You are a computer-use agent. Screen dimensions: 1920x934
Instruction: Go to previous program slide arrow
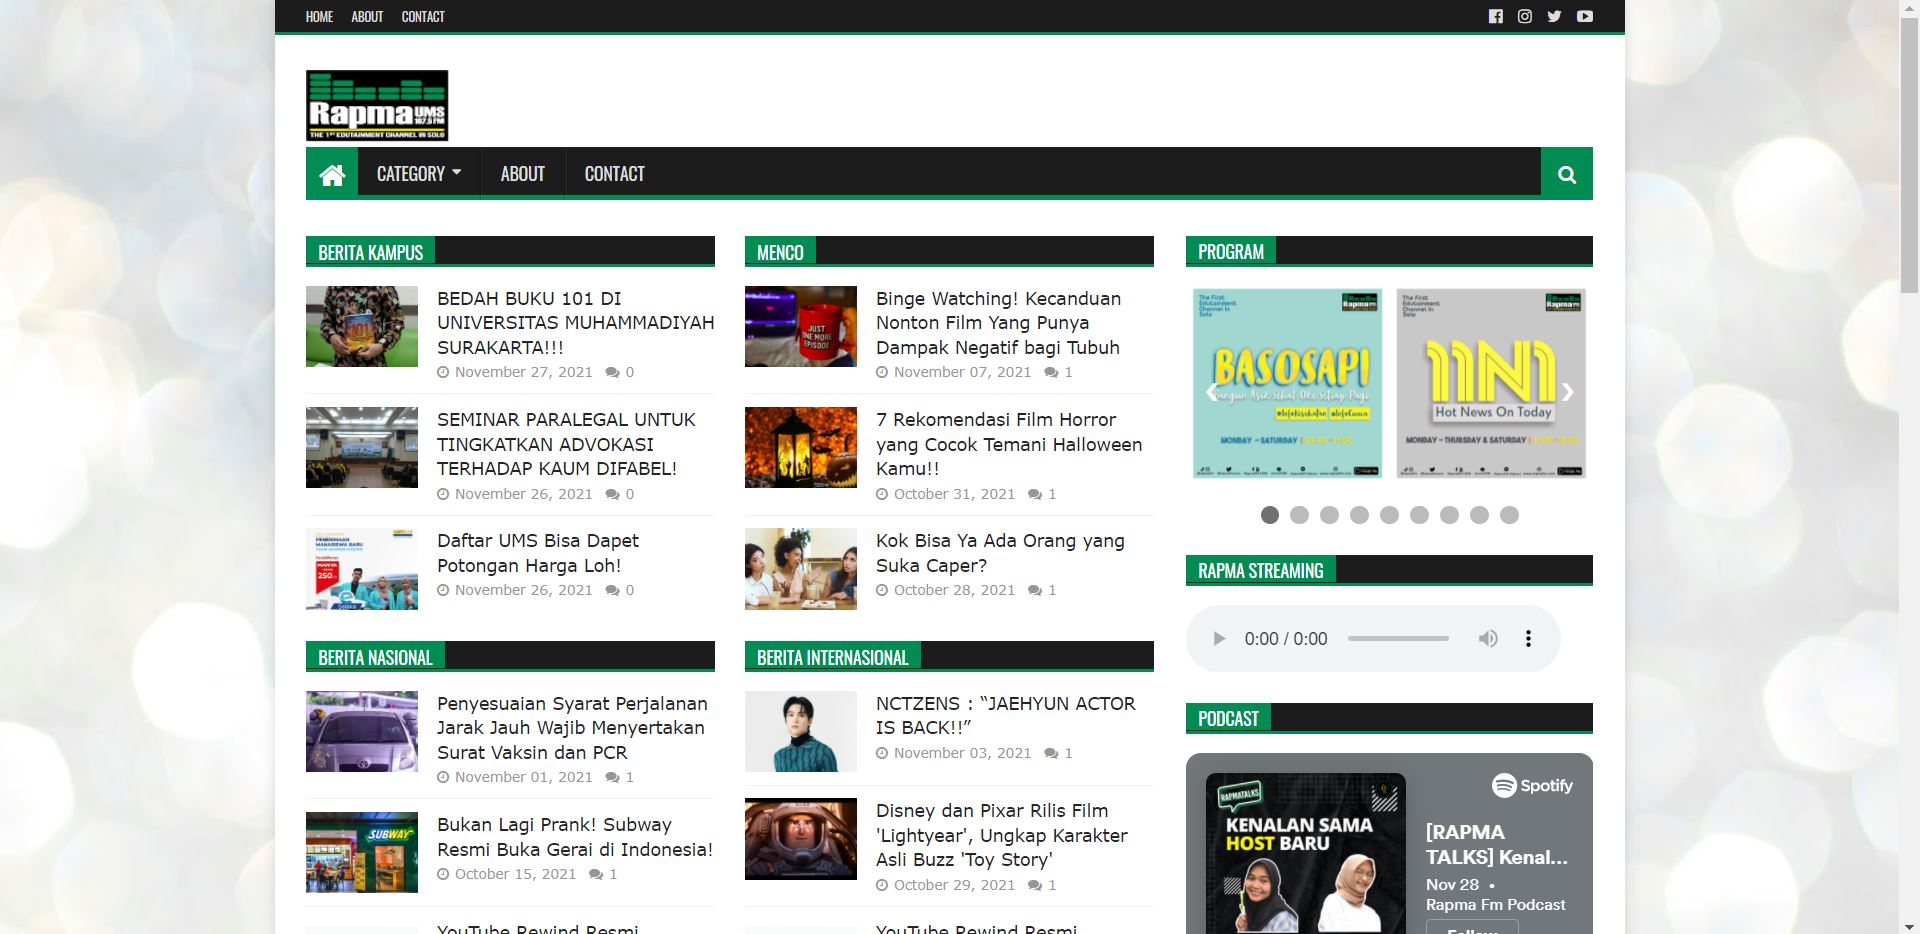1212,392
